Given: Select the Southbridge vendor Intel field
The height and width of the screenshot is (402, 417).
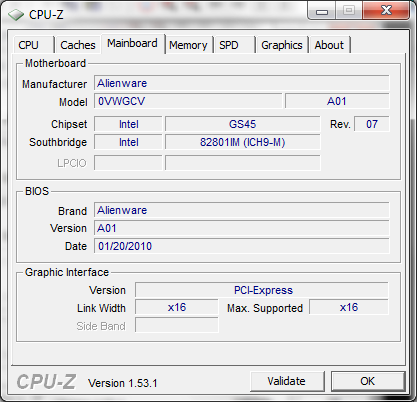Looking at the screenshot, I should (128, 142).
